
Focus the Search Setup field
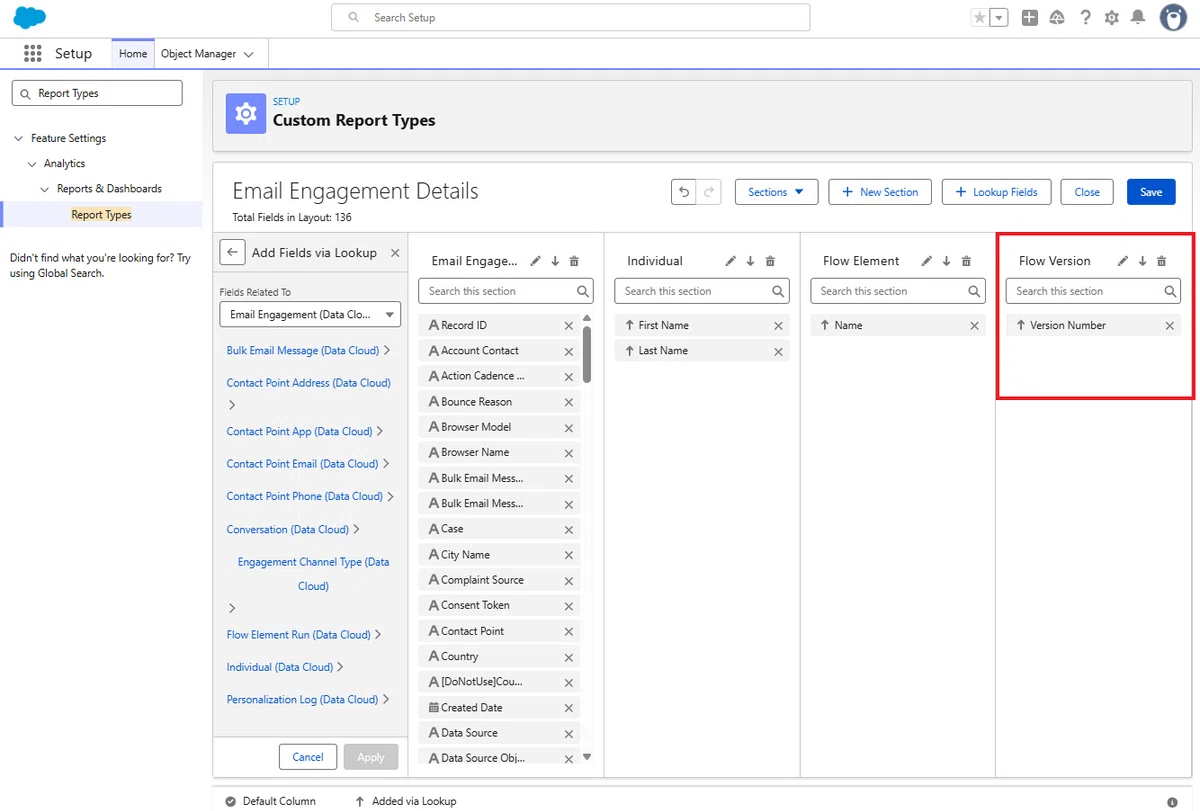tap(570, 18)
